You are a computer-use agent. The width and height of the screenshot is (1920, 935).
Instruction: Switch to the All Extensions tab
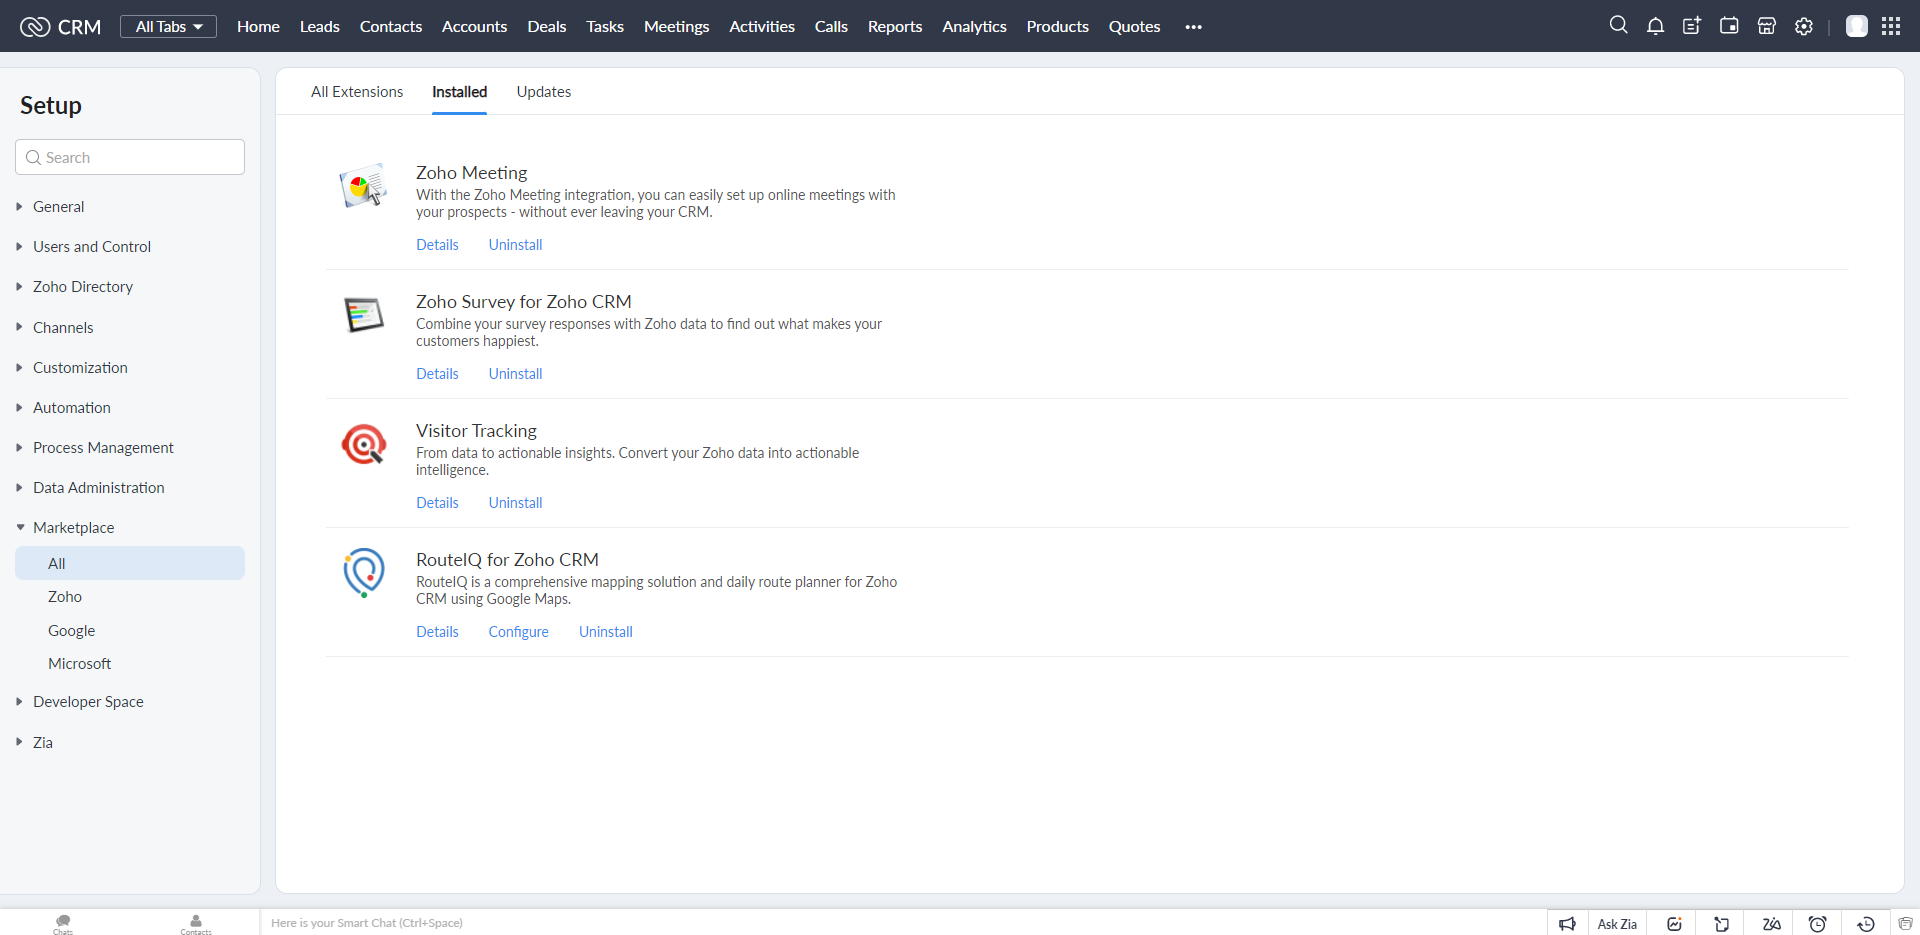[x=357, y=91]
